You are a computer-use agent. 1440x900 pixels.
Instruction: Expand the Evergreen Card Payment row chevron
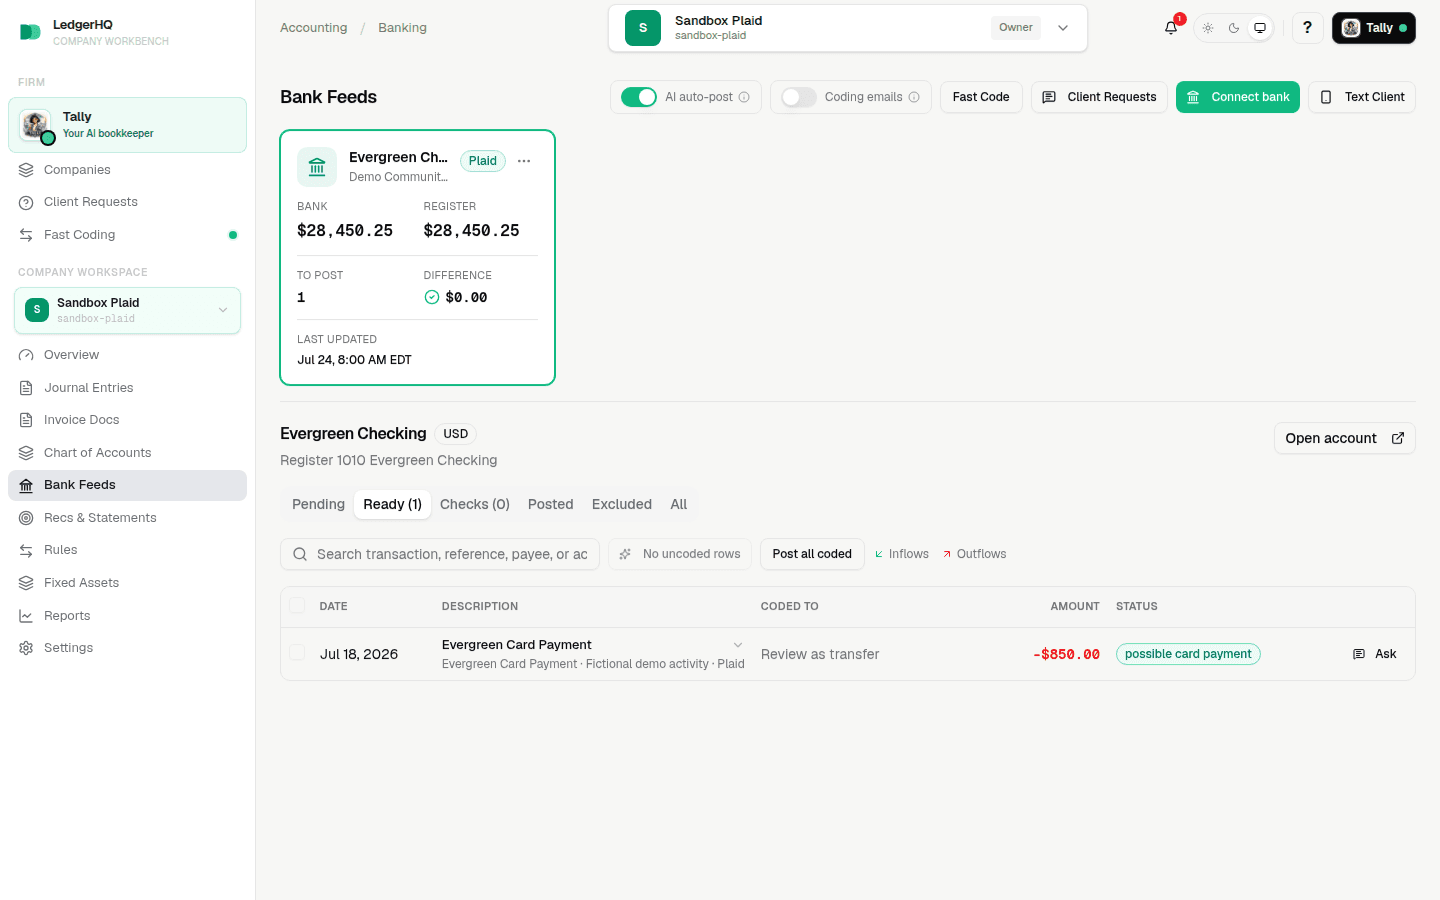point(738,645)
